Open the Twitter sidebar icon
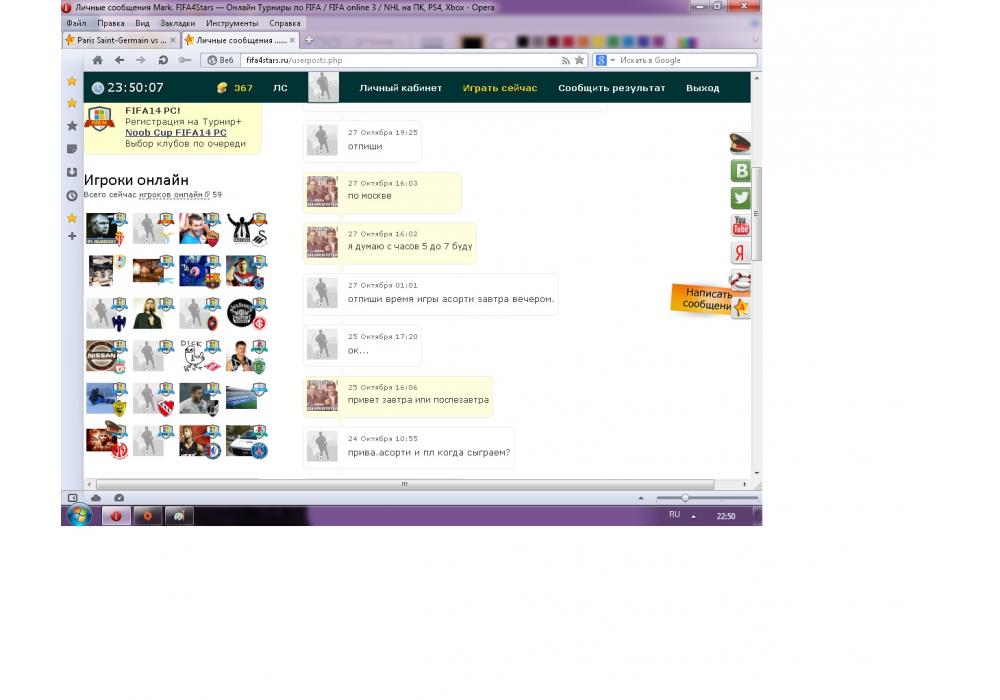This screenshot has height=700, width=1000. point(740,198)
